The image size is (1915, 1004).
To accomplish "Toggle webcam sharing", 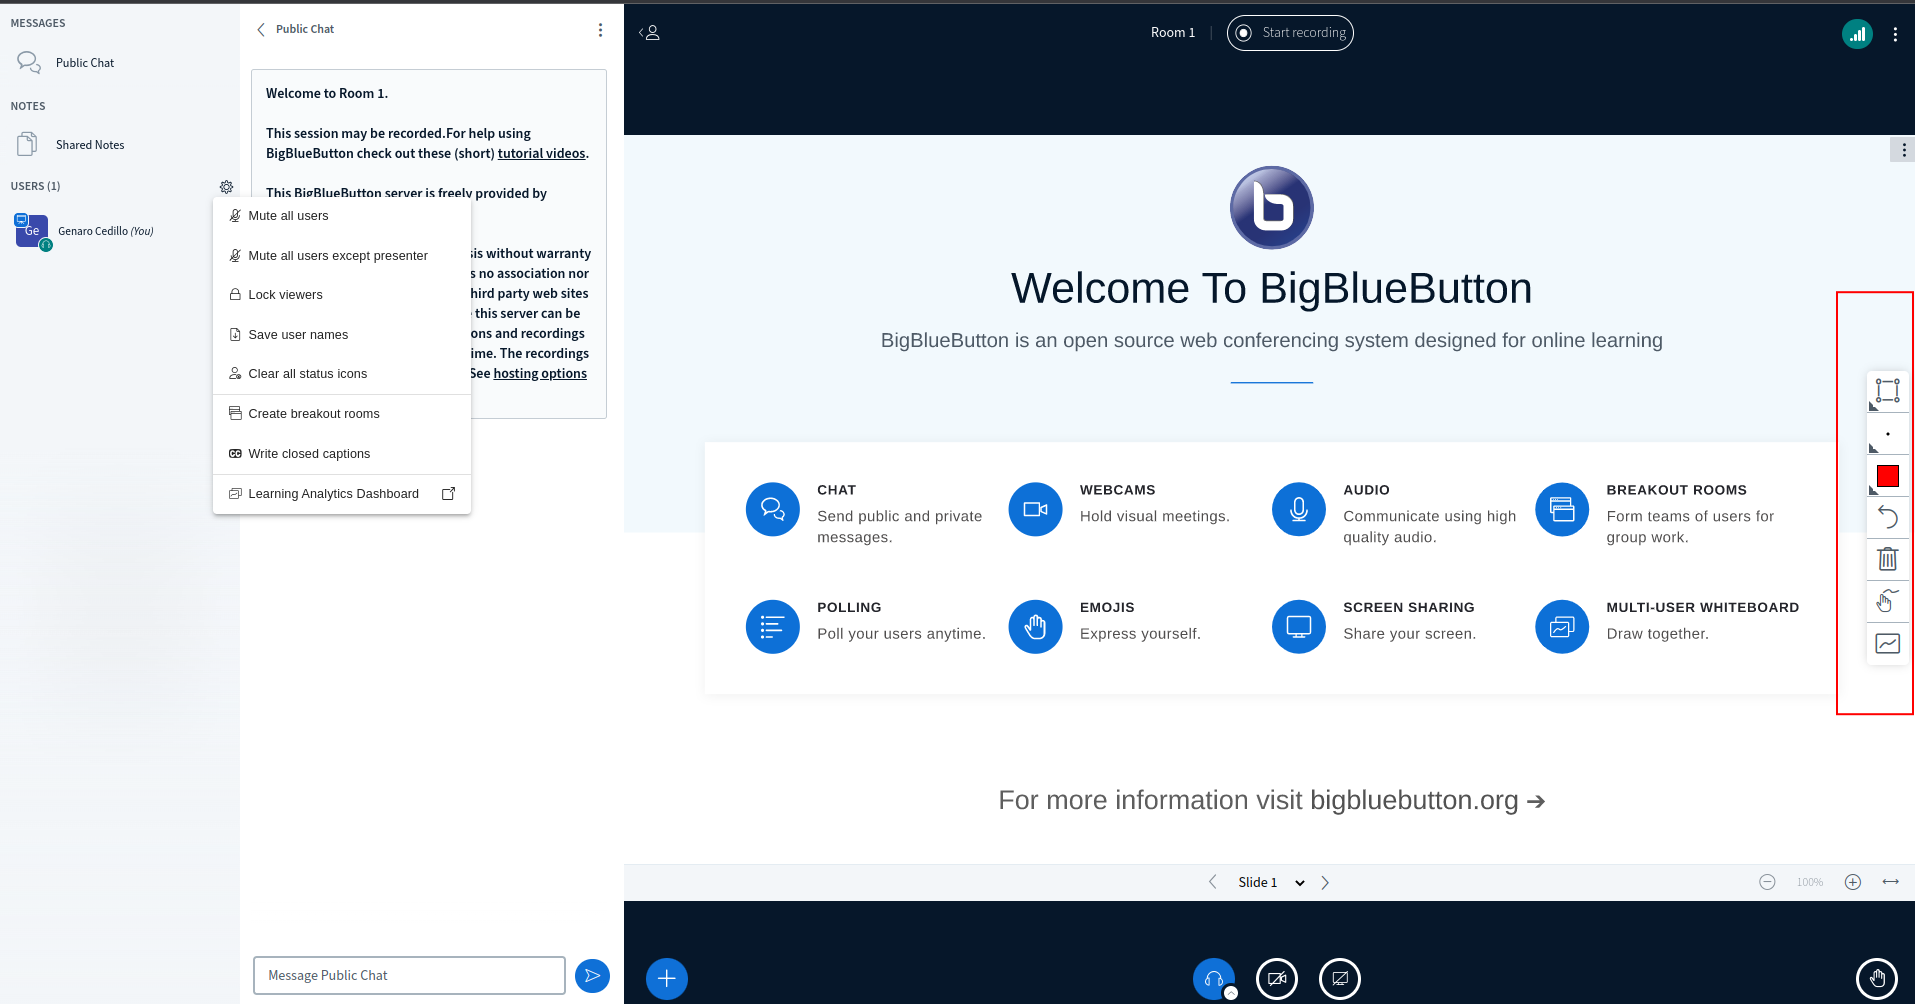I will (x=1277, y=978).
